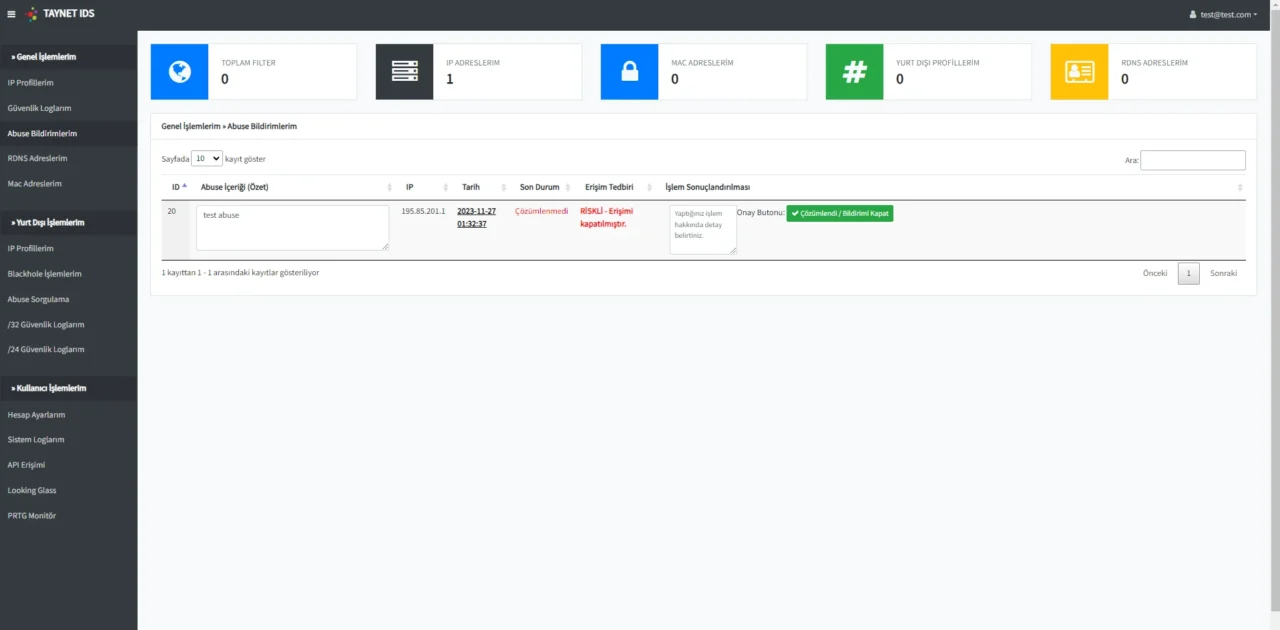Click the ID card icon on RDNS Adreslerim card
Screen dimensions: 1280x630
(x=1079, y=72)
